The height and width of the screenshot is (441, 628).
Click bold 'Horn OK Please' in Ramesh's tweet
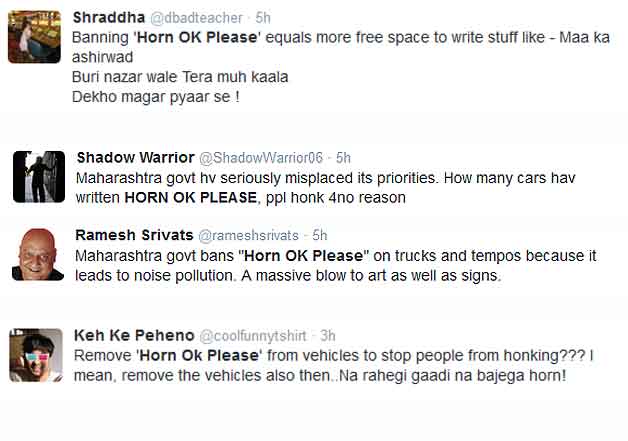click(304, 256)
